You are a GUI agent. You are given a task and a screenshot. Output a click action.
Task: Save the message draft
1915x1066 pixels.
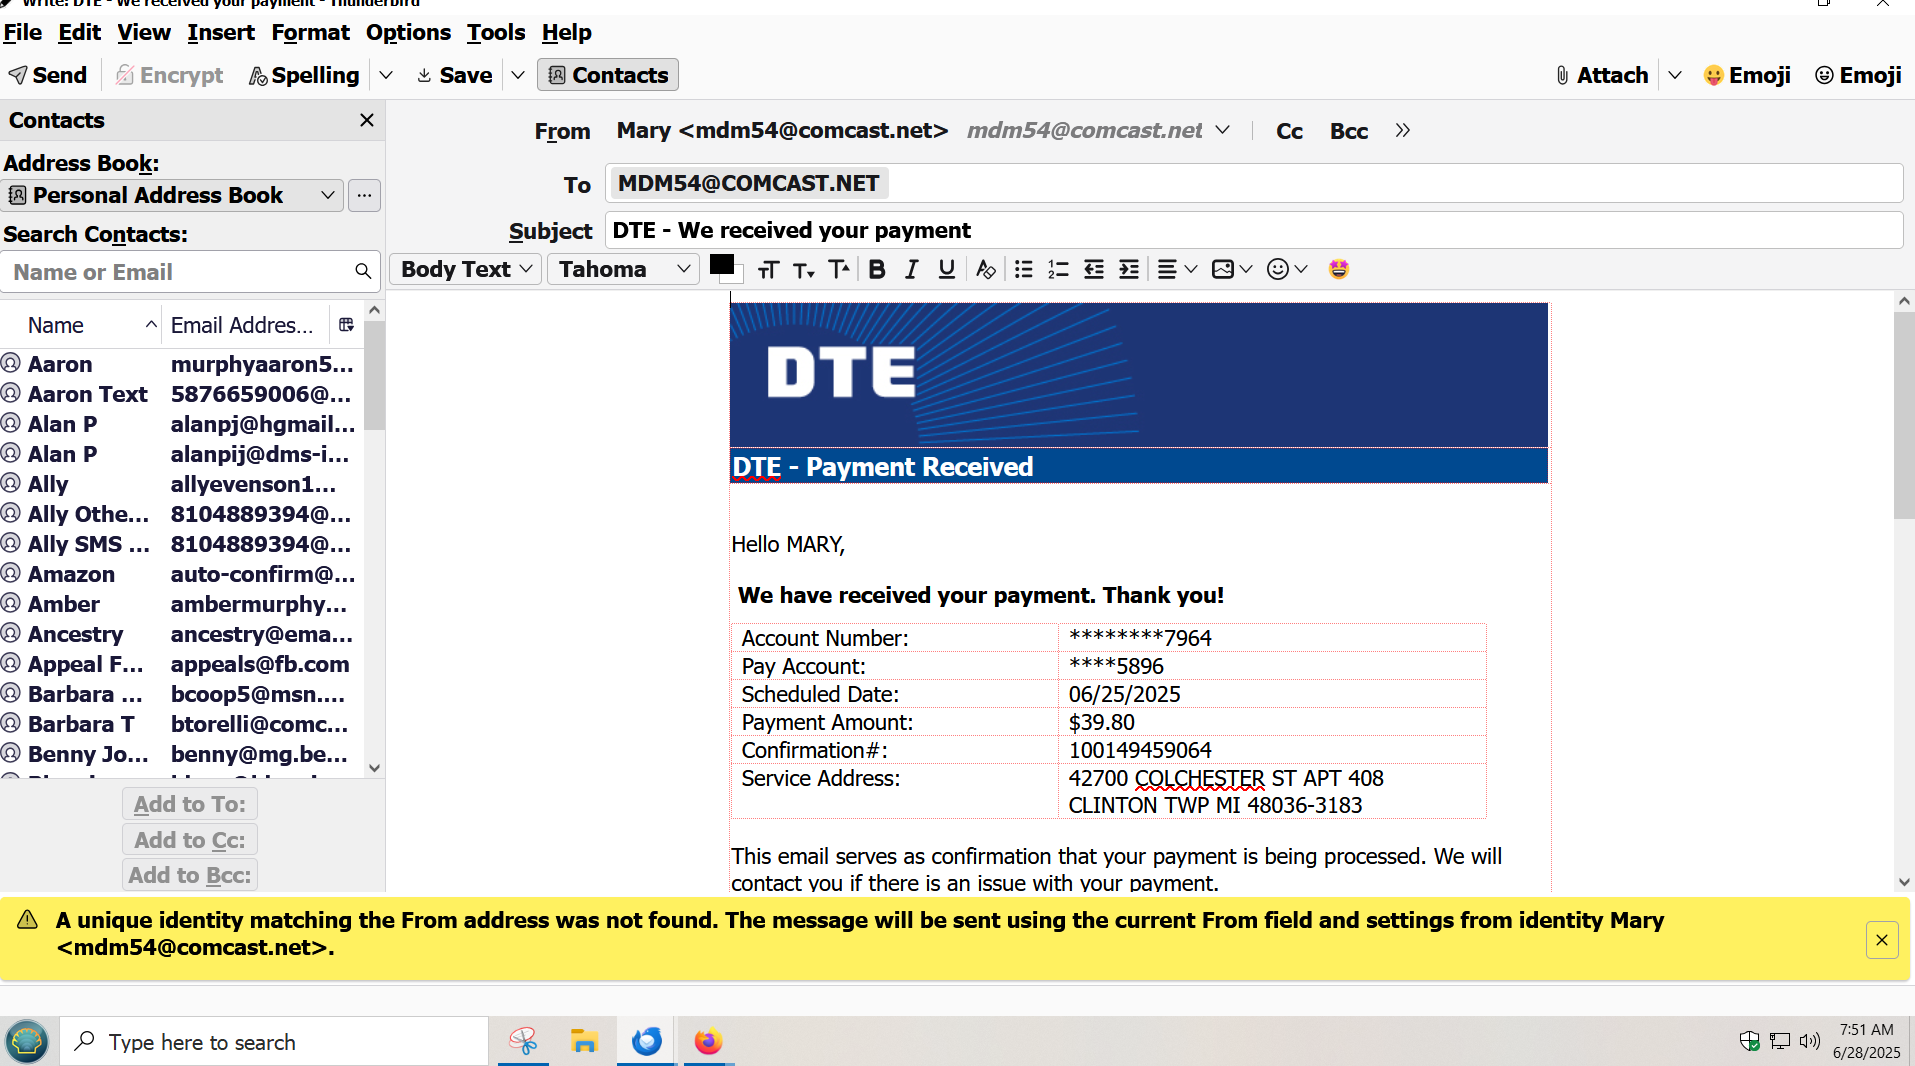point(454,75)
